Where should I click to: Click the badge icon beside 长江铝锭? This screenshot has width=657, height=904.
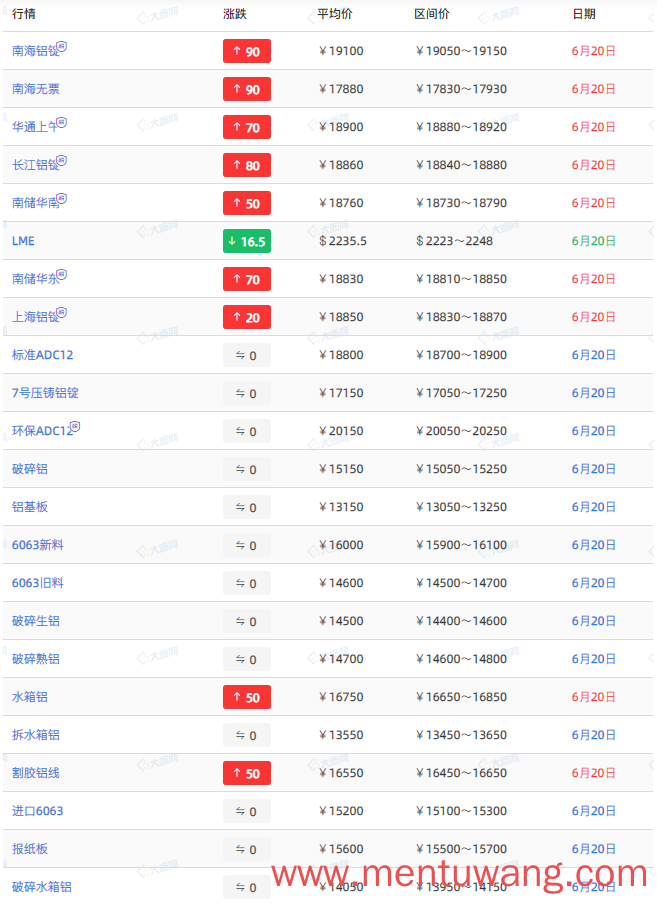[62, 160]
